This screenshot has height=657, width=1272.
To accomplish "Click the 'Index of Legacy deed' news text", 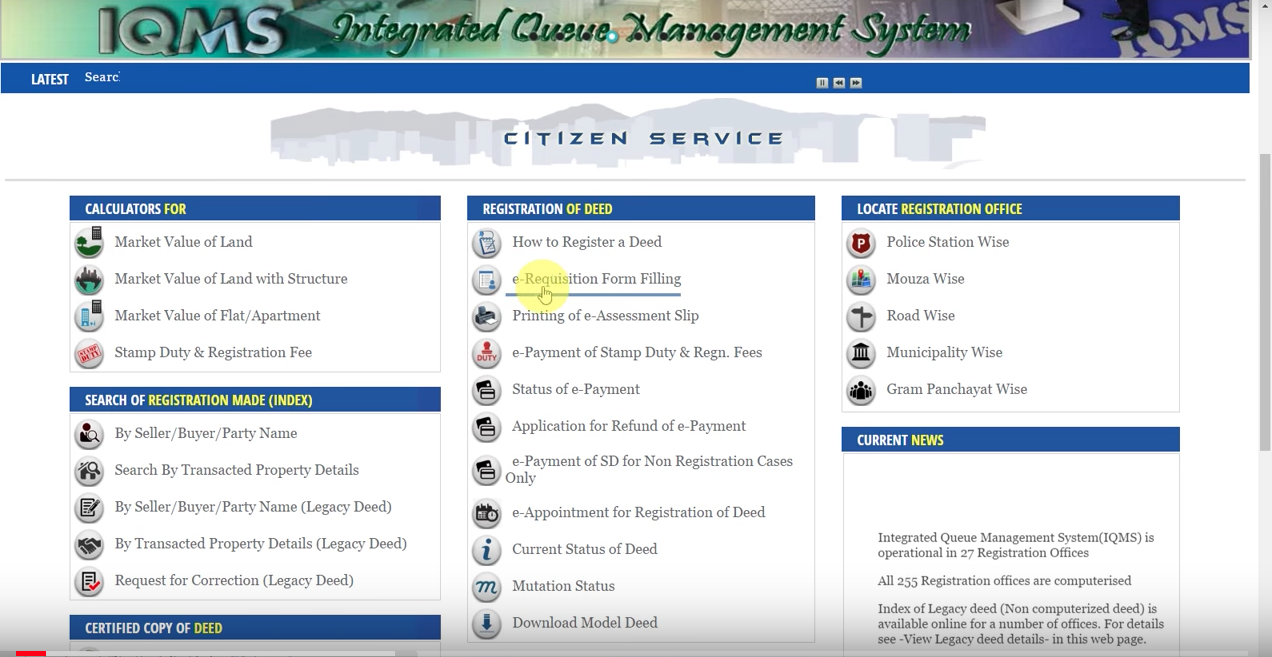I will tap(1021, 624).
